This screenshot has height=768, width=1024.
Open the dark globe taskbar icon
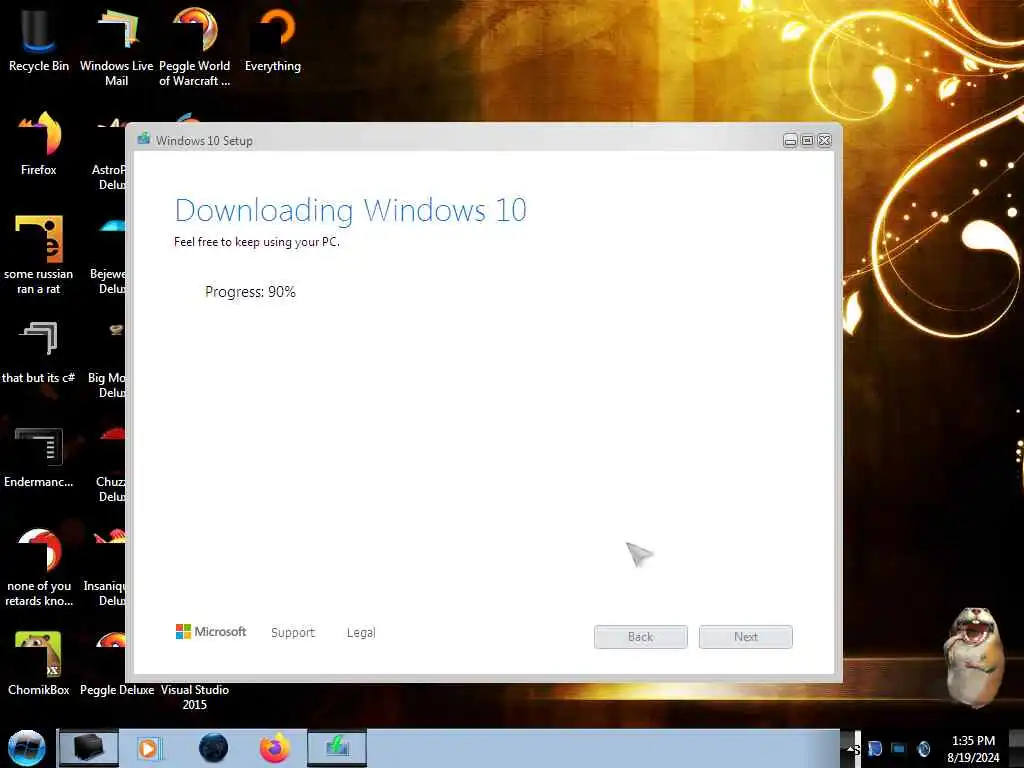pyautogui.click(x=214, y=748)
